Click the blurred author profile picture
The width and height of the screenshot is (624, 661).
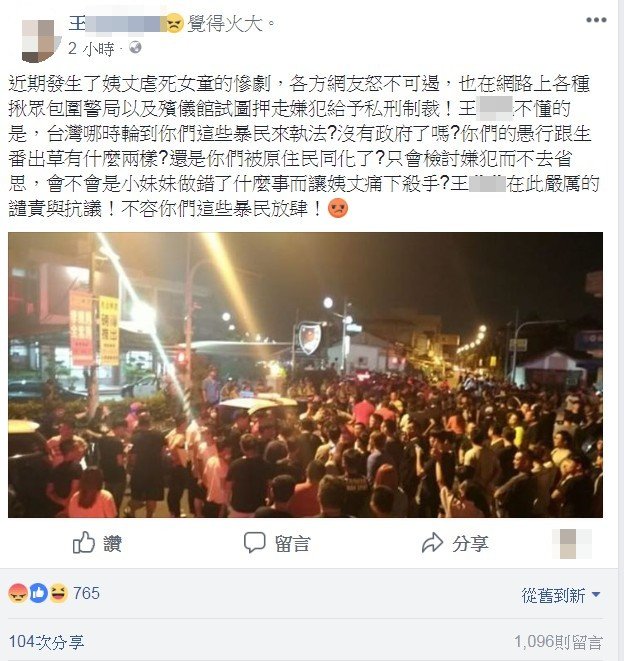tap(39, 41)
